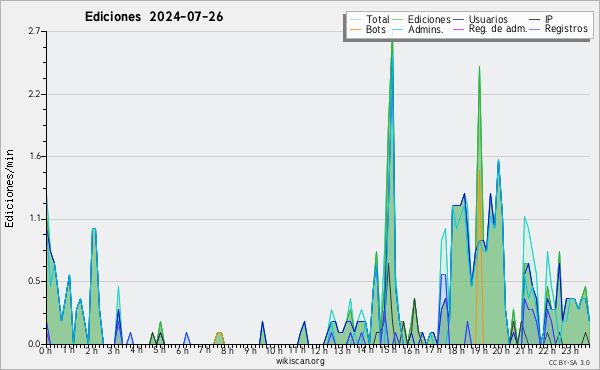Click the Total legend cyan line swatch

tap(355, 20)
